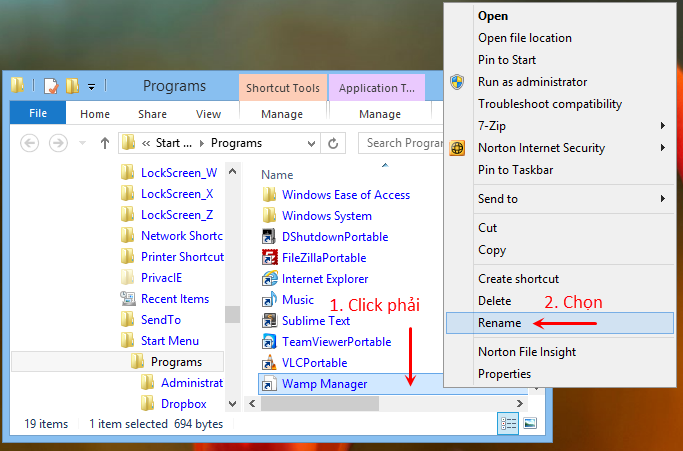Image resolution: width=683 pixels, height=451 pixels.
Task: Click the Start ... breadcrumb in address bar
Action: [x=174, y=143]
